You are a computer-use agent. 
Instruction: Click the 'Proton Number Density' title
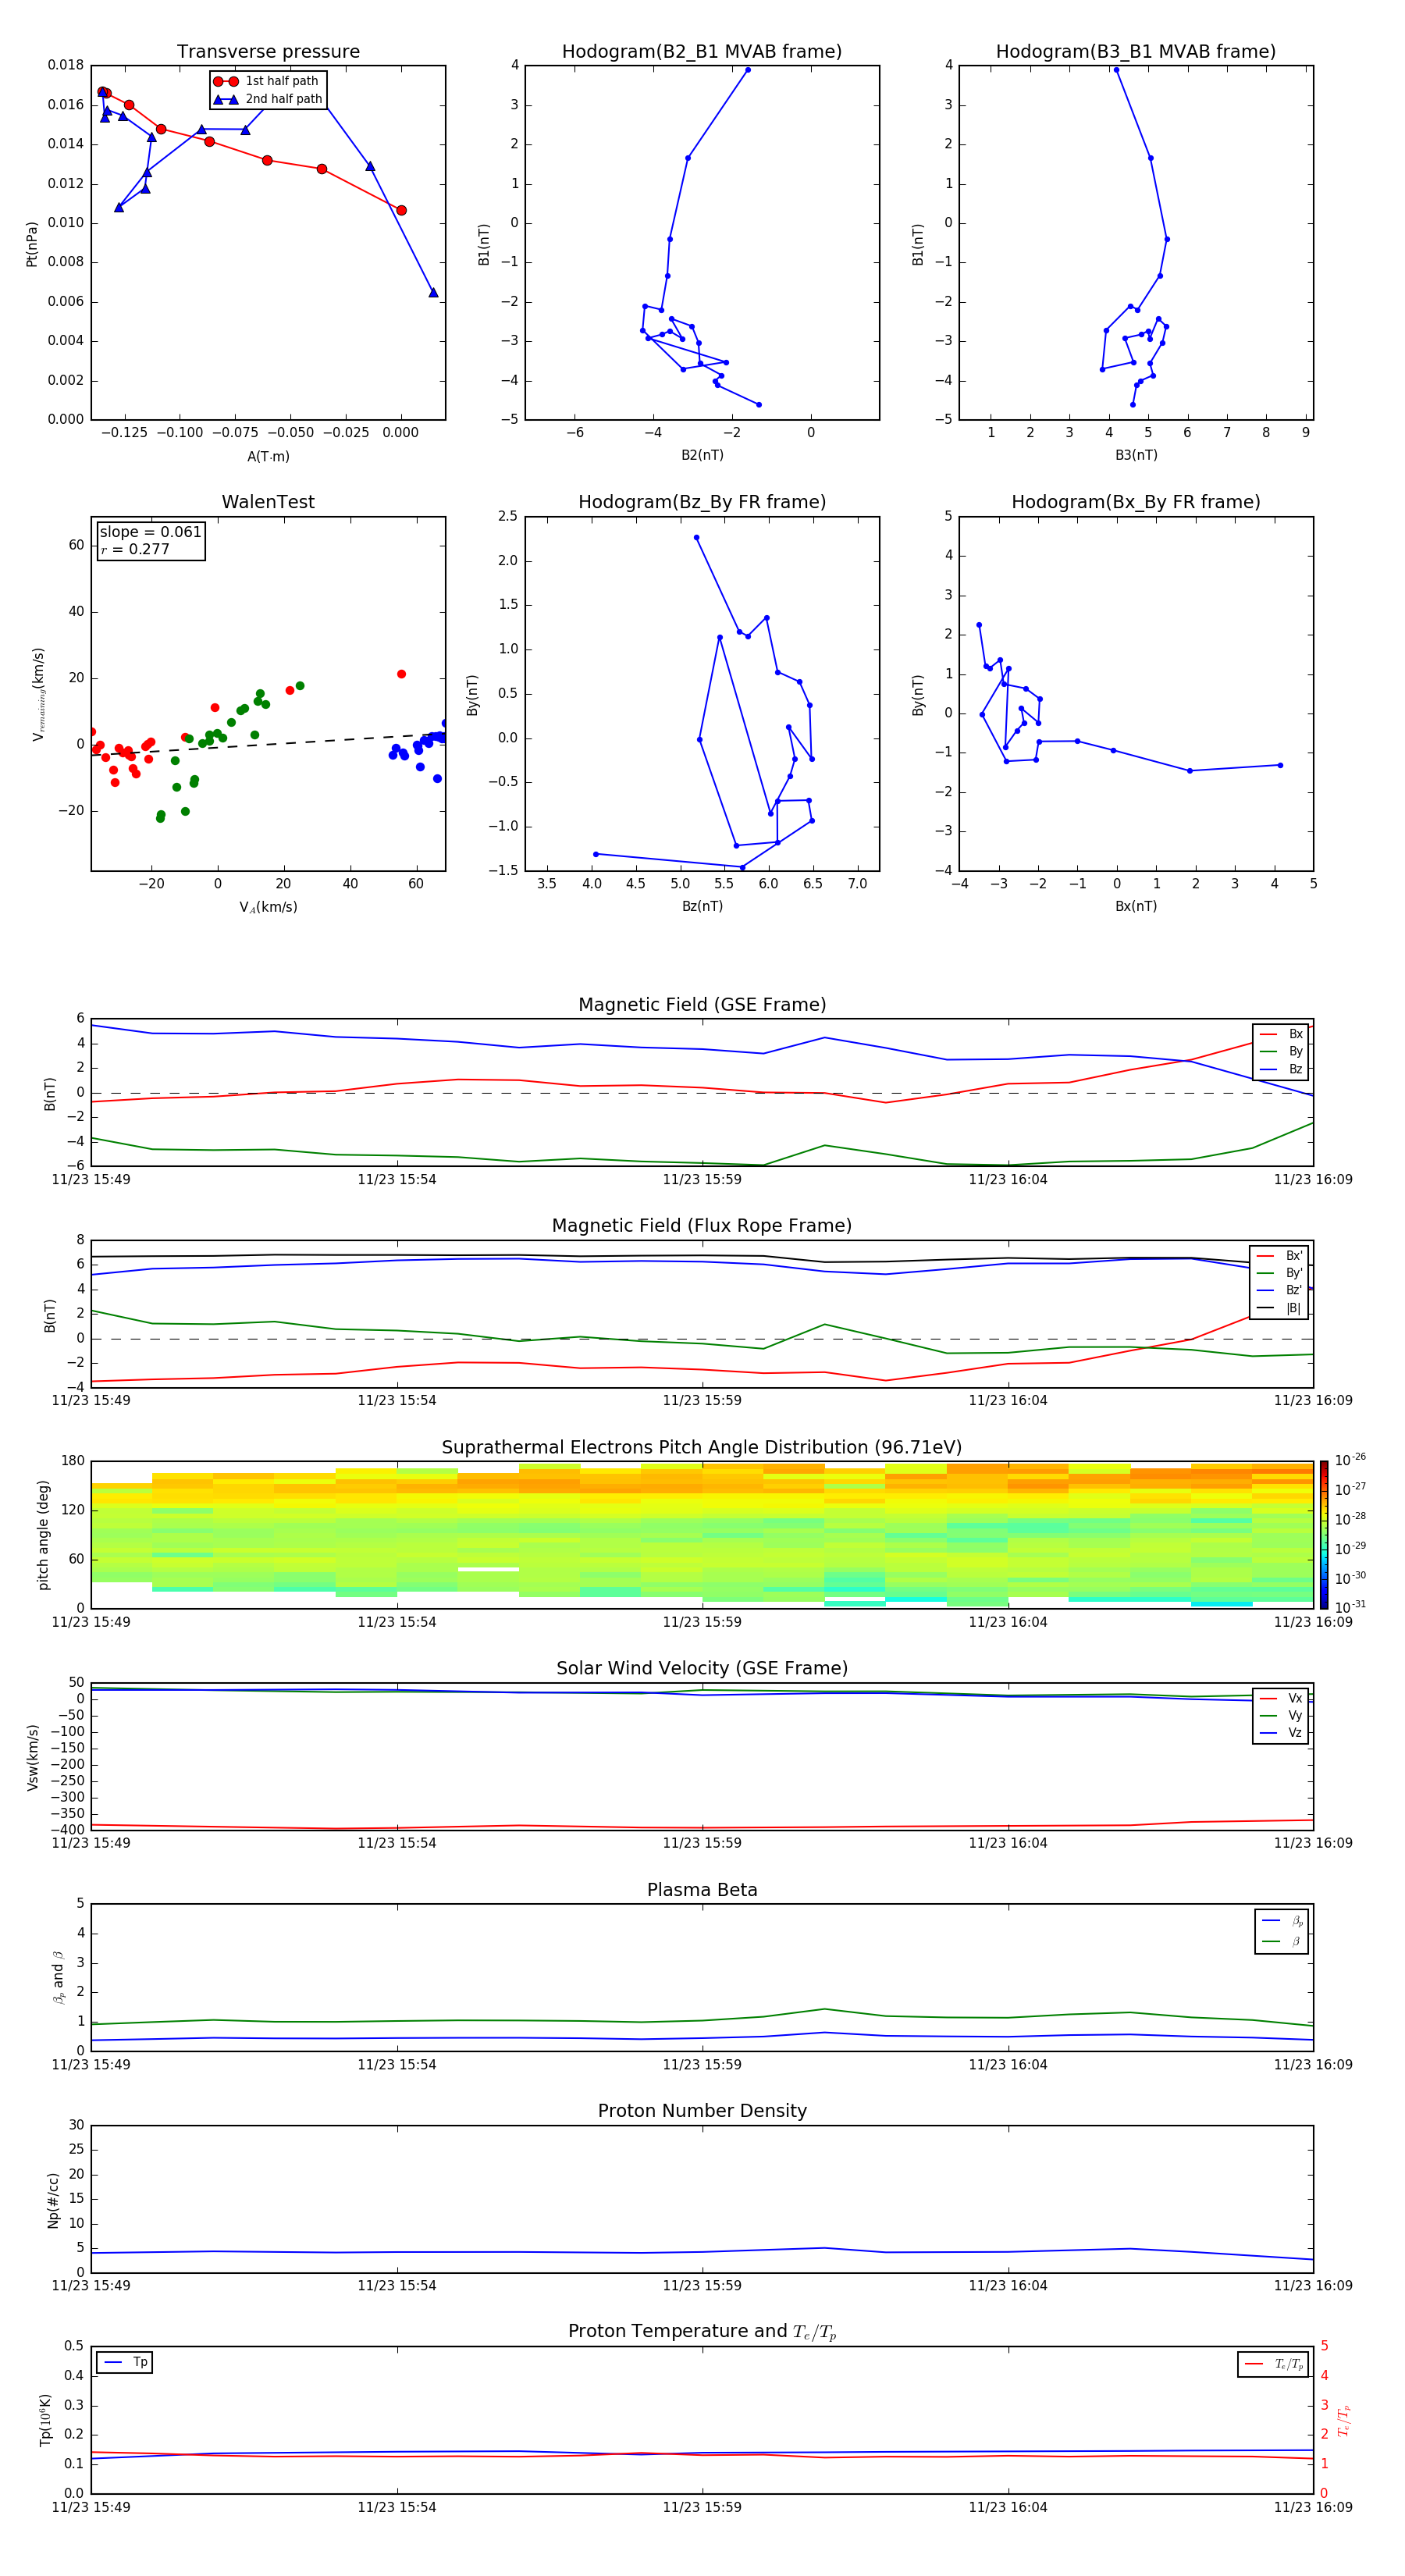(x=702, y=2111)
